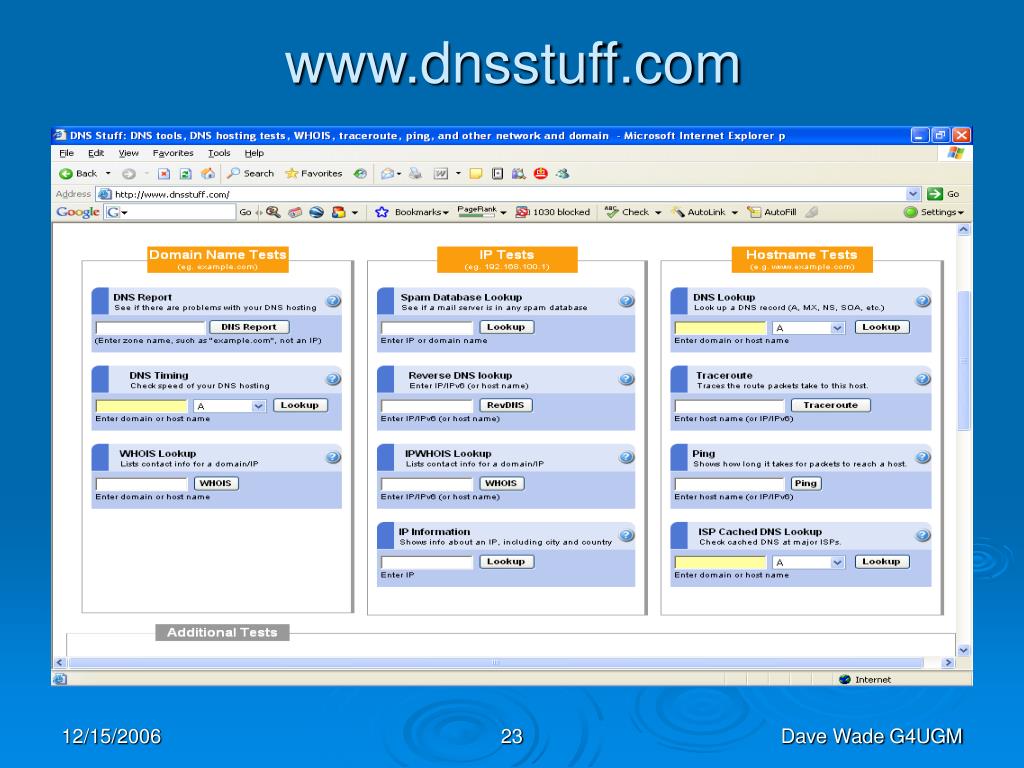Open the help icon for DNS Report
Image resolution: width=1024 pixels, height=768 pixels.
coord(333,301)
